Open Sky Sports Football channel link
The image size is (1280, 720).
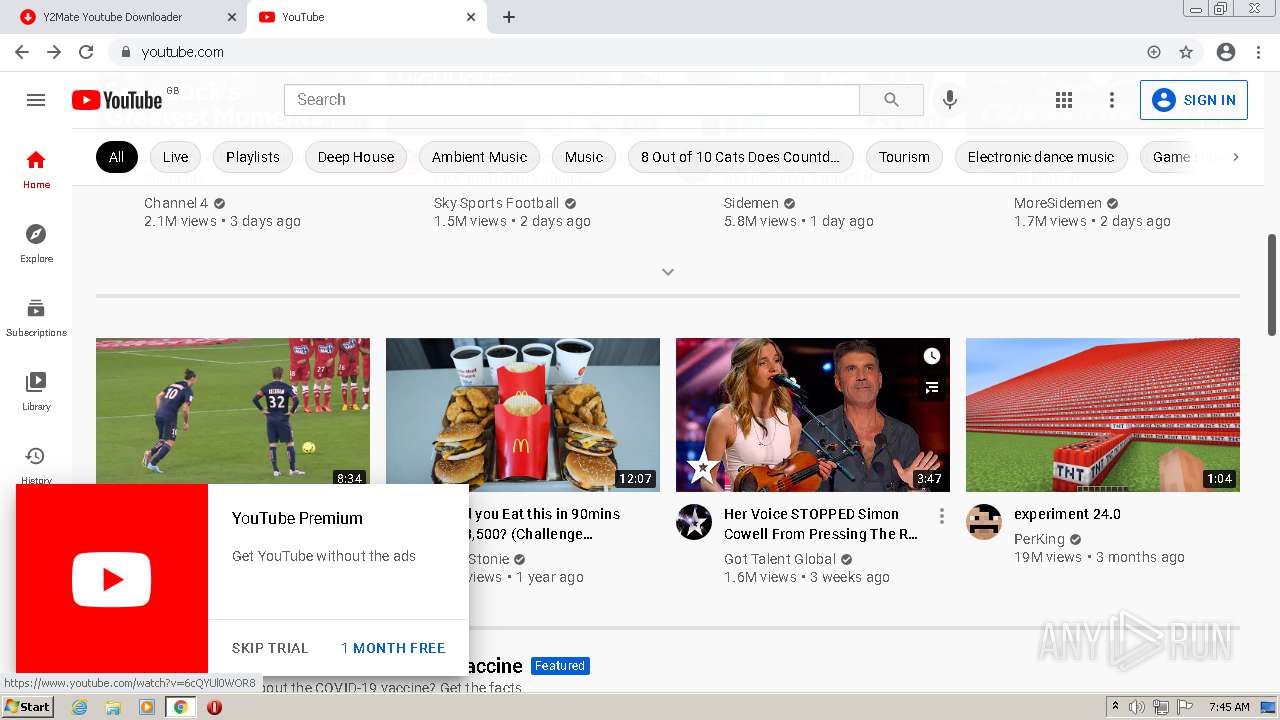496,203
